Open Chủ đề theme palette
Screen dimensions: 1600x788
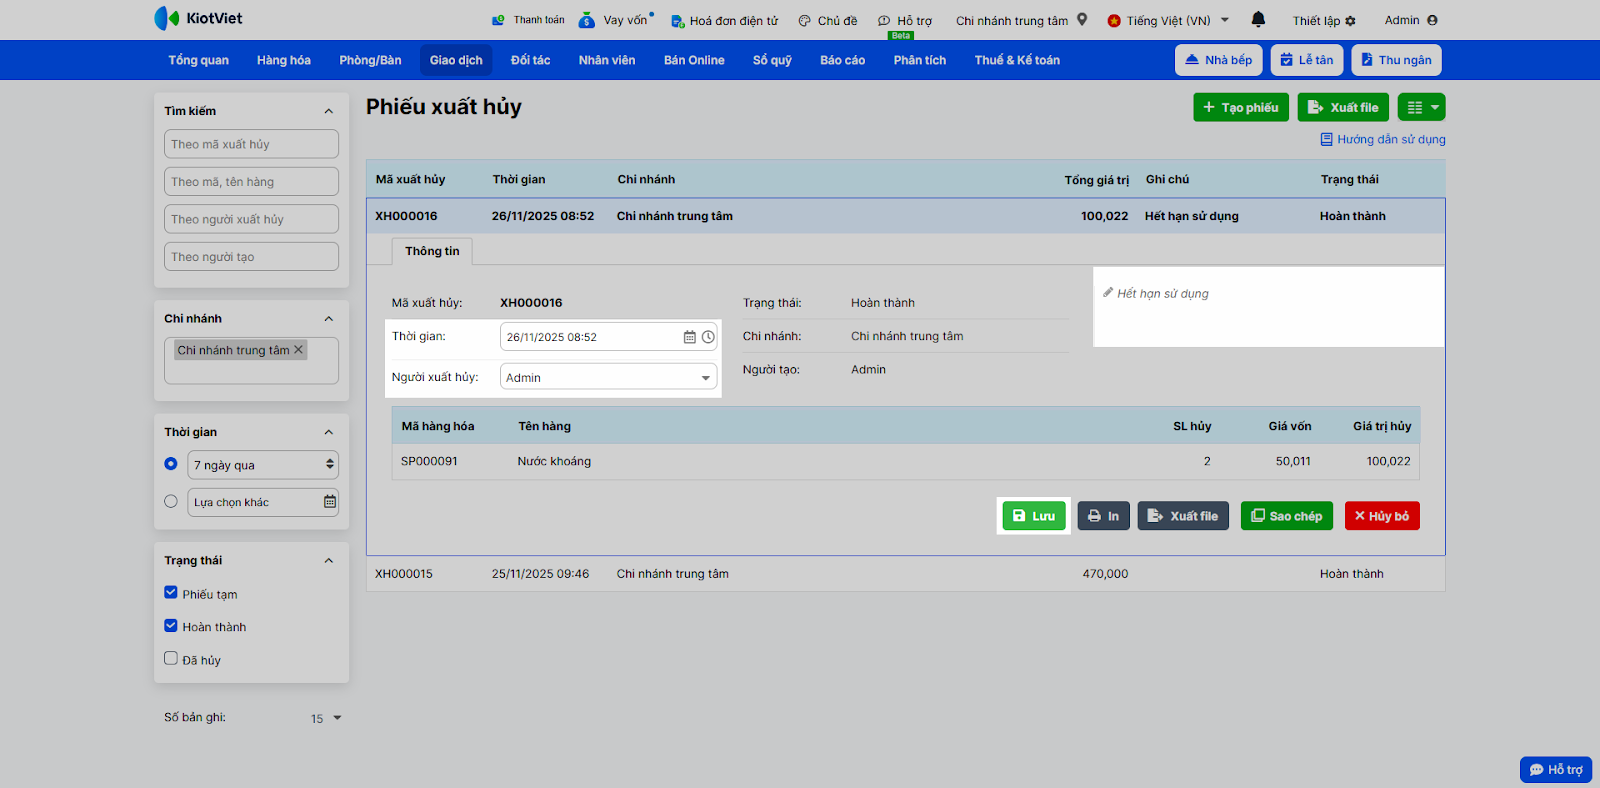click(827, 20)
